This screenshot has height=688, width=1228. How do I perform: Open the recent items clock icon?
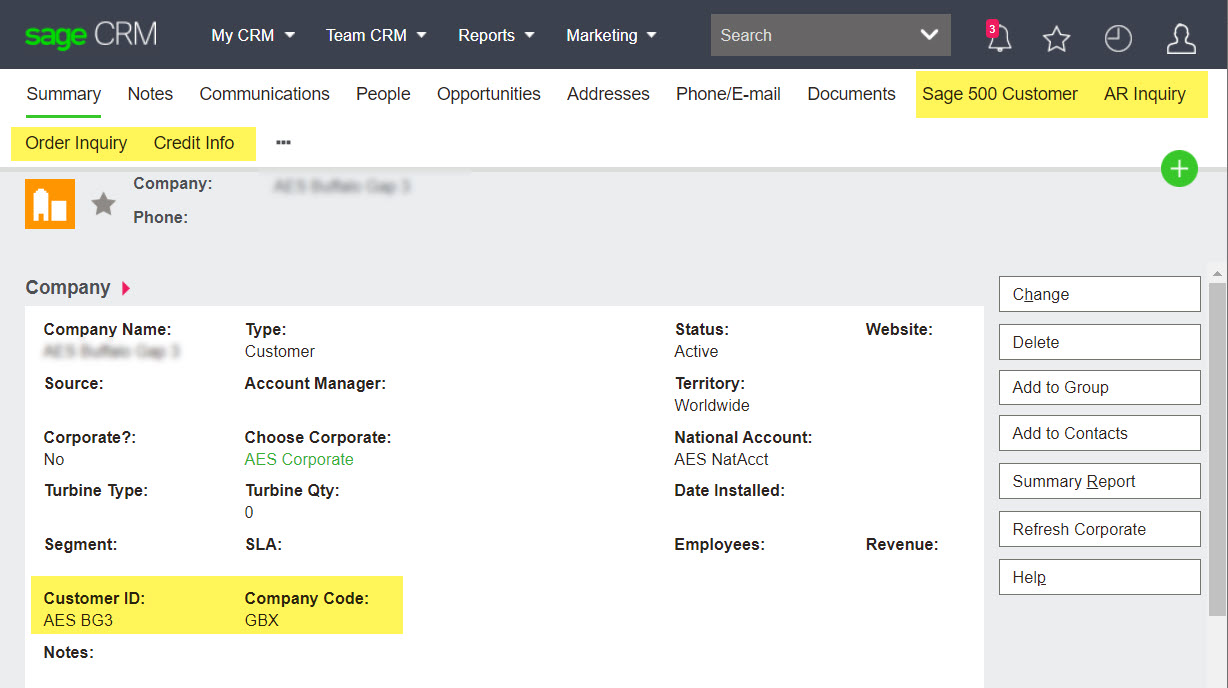tap(1118, 39)
